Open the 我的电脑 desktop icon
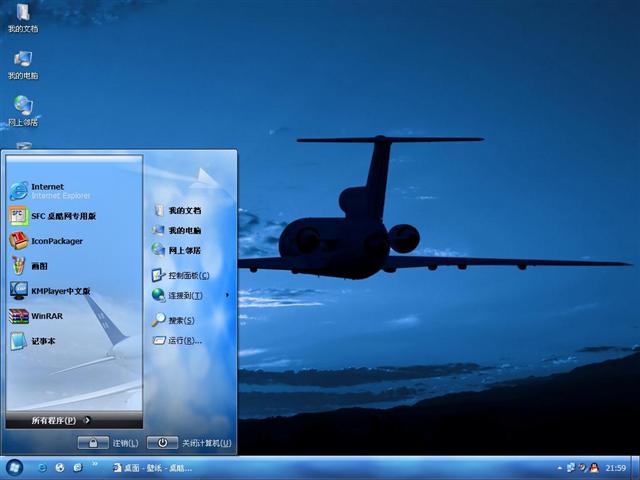Viewport: 640px width, 480px height. [x=23, y=65]
